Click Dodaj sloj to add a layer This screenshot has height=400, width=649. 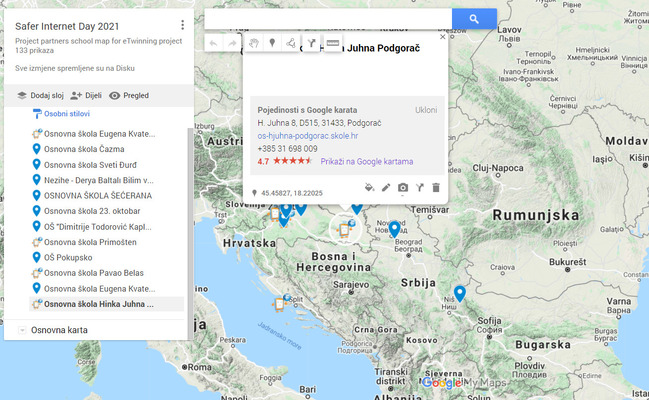(40, 96)
